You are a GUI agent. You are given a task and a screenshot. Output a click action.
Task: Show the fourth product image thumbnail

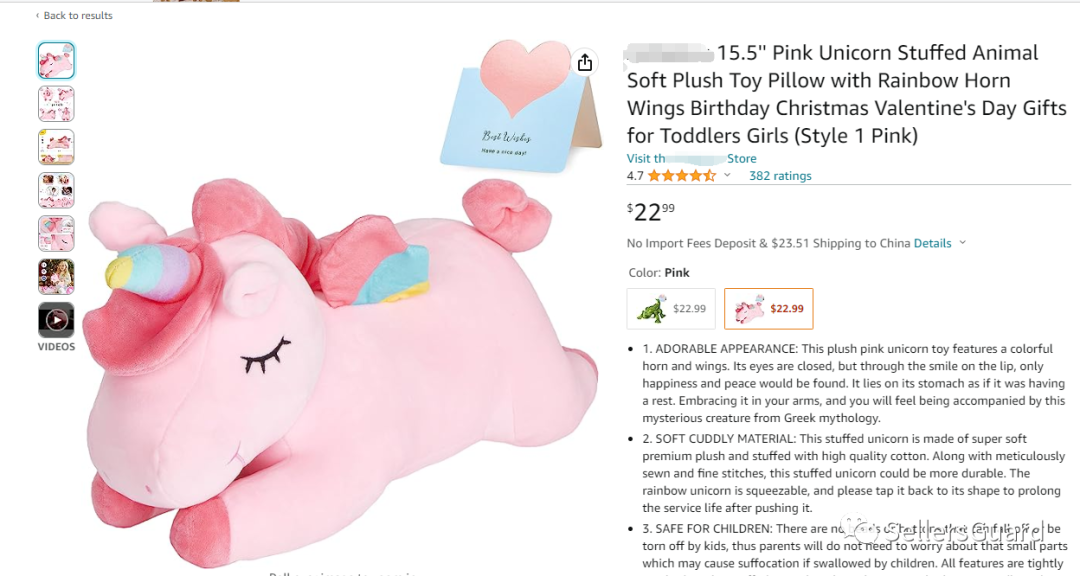click(56, 190)
